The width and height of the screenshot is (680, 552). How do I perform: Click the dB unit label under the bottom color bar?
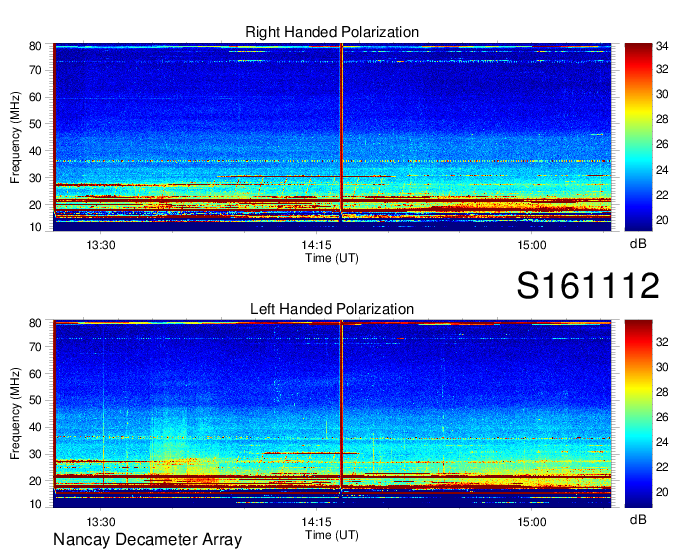point(638,519)
